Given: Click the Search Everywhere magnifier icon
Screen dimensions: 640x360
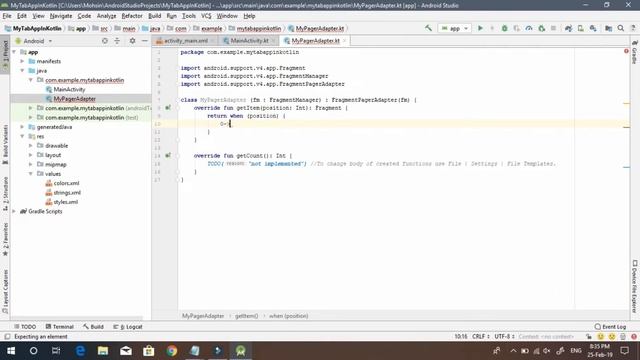Looking at the screenshot, I should point(621,28).
